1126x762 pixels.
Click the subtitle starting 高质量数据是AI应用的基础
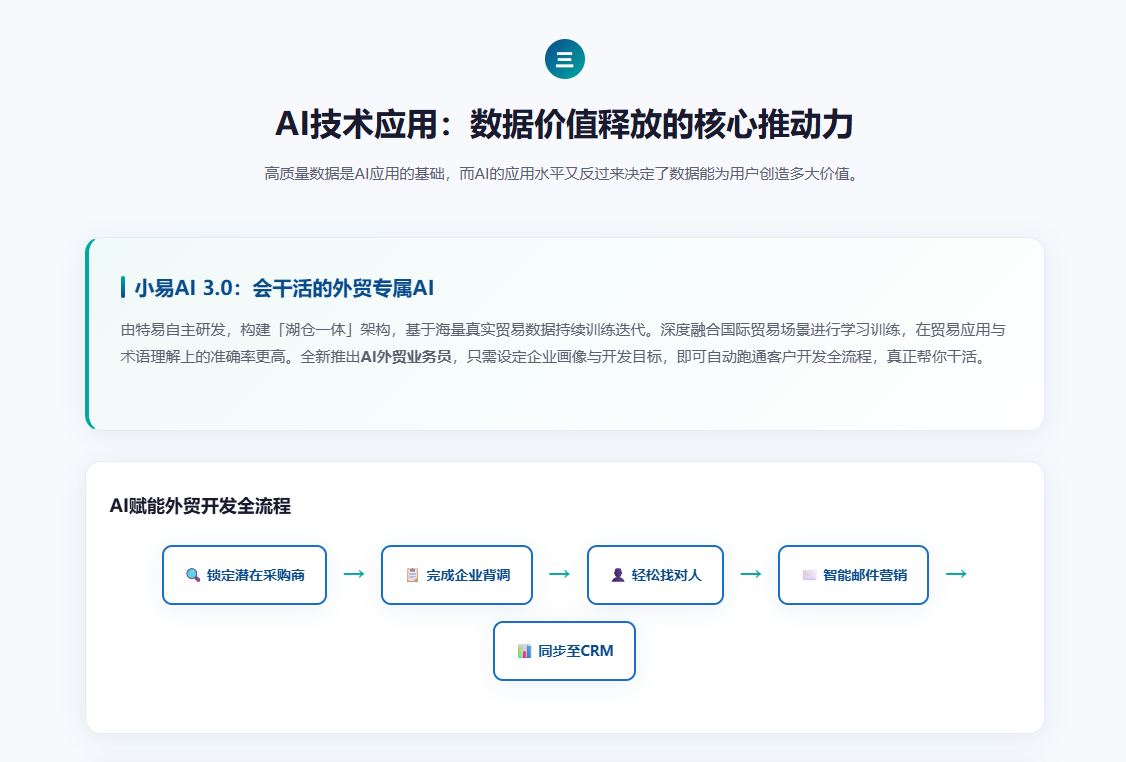point(564,174)
